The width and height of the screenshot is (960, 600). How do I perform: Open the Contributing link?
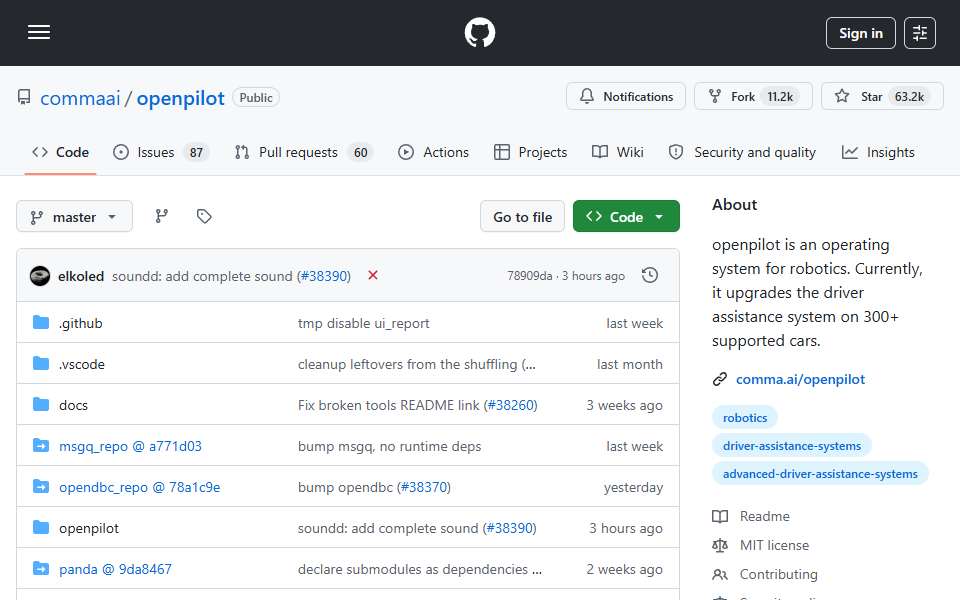pyautogui.click(x=778, y=574)
